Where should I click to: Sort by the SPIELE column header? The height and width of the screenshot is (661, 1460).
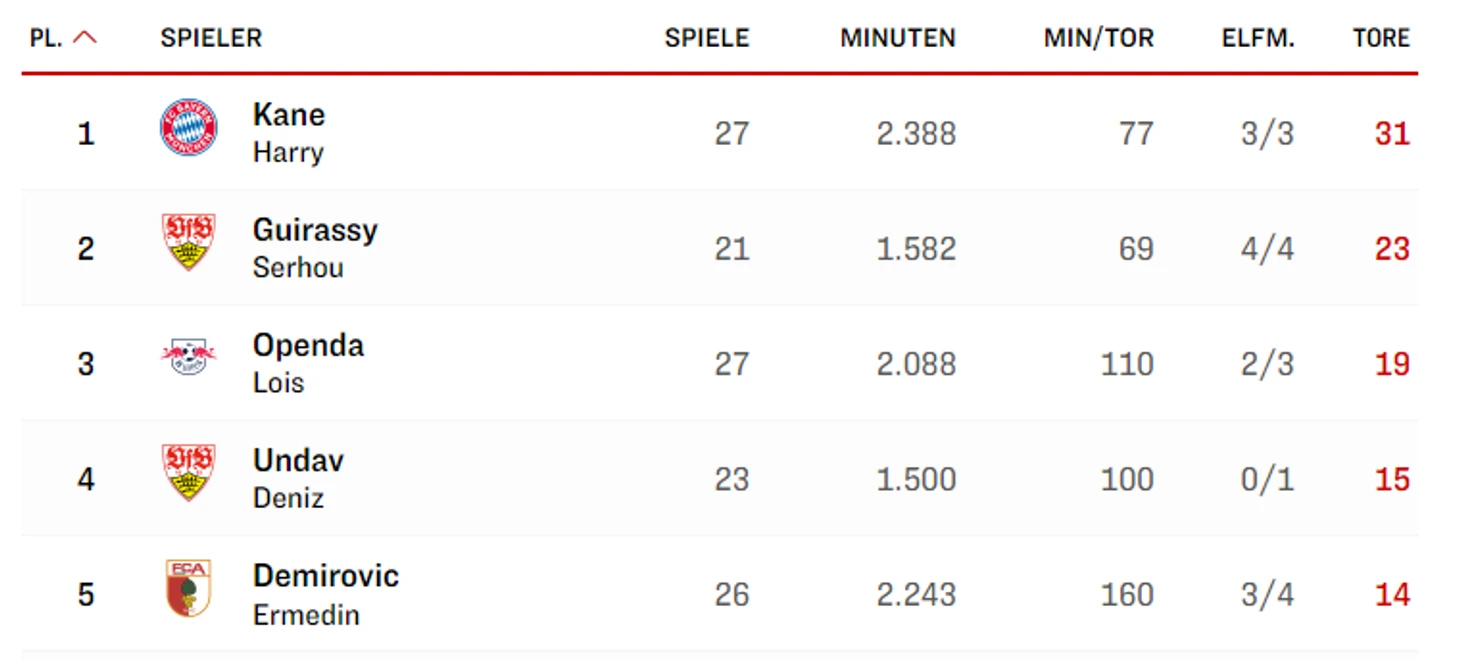coord(707,38)
